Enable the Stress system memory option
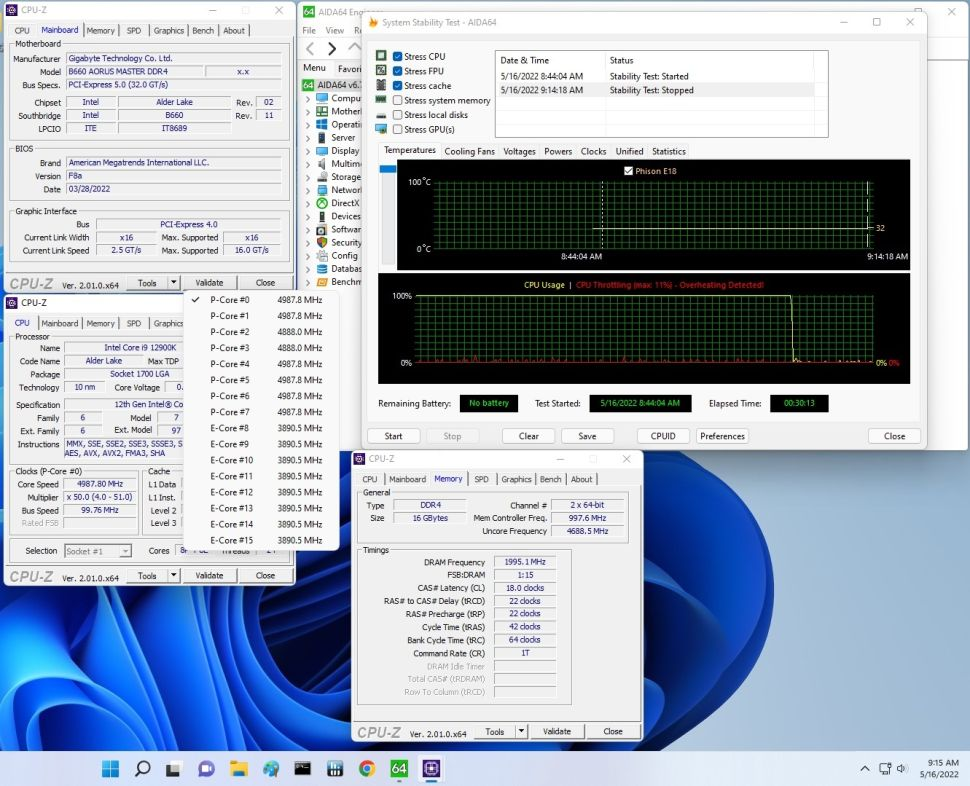The width and height of the screenshot is (970, 786). (398, 100)
